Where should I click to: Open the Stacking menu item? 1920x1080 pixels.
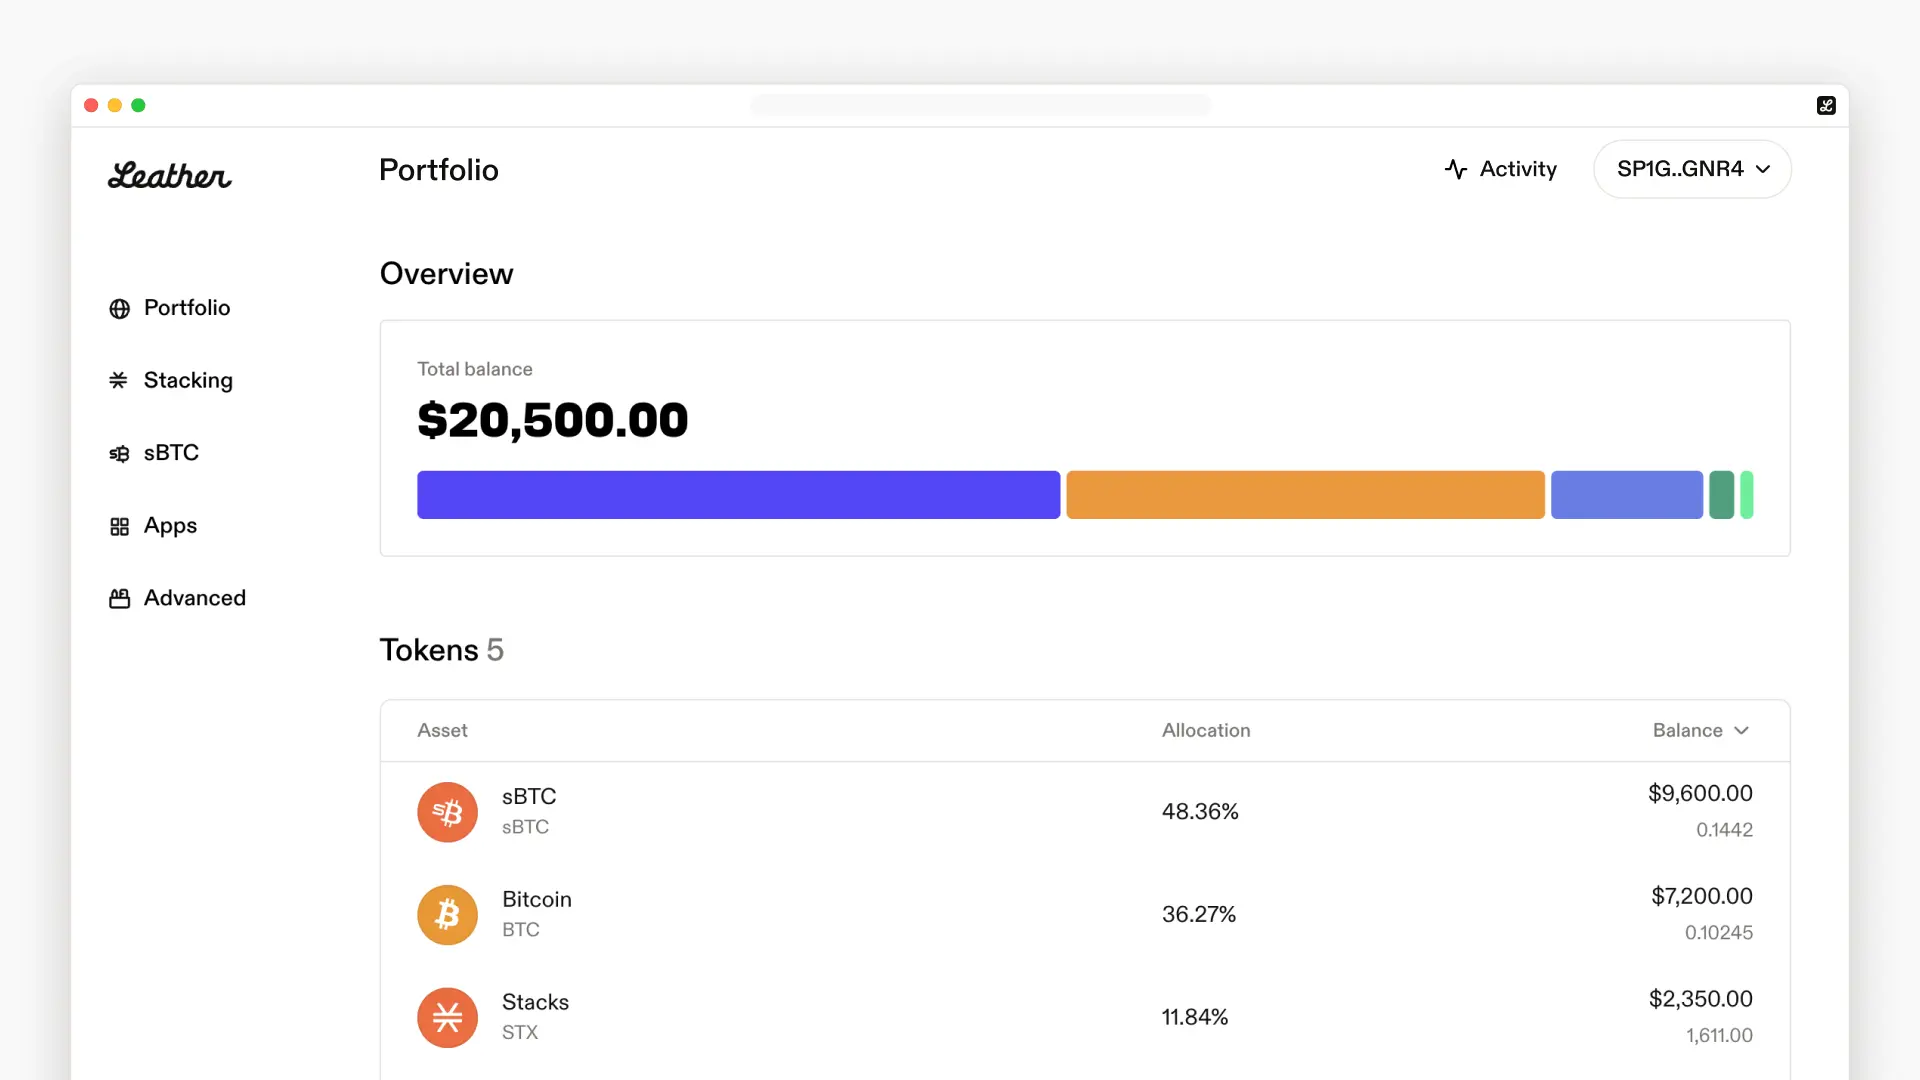click(188, 380)
